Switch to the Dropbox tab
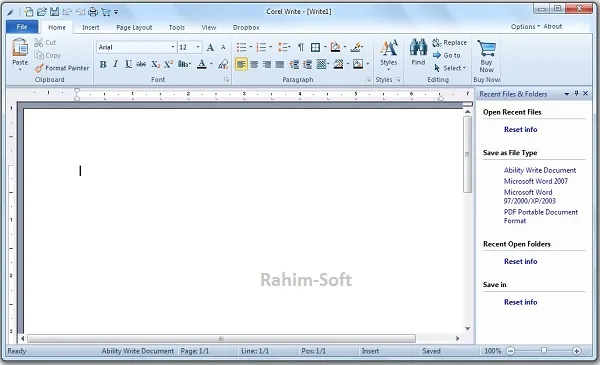 246,28
